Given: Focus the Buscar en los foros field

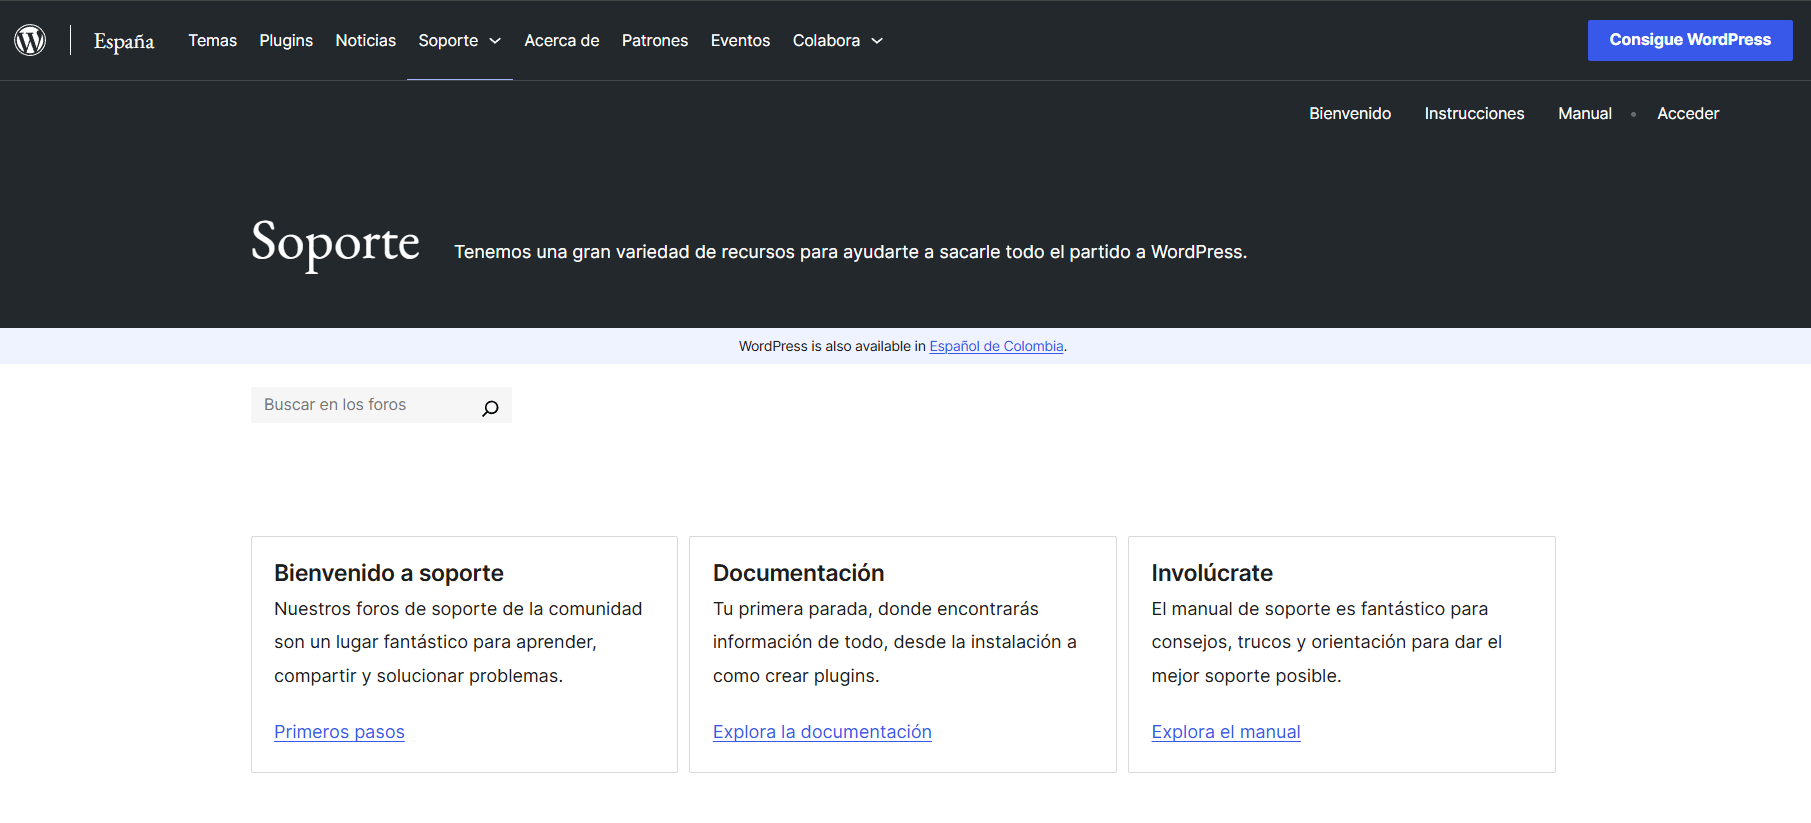Looking at the screenshot, I should tap(381, 405).
